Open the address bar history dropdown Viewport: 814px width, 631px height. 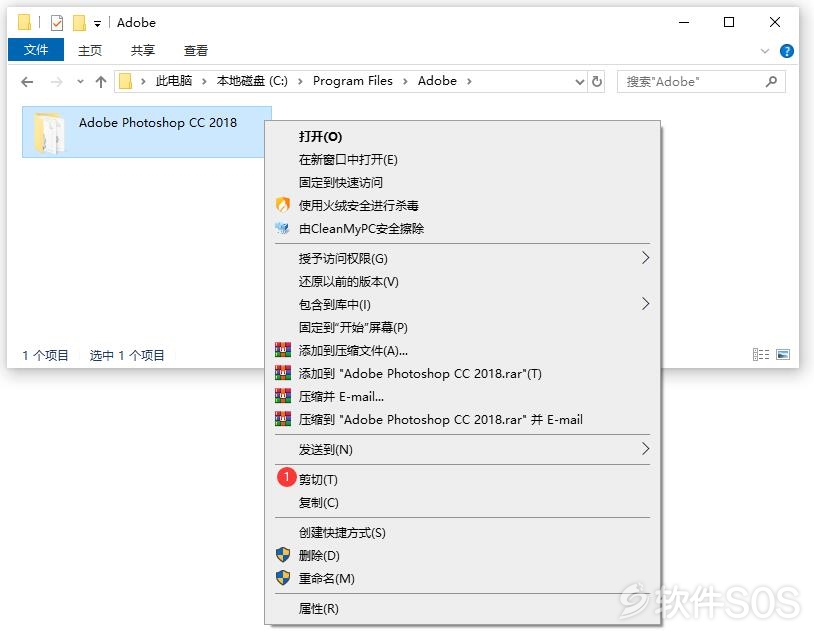[580, 82]
